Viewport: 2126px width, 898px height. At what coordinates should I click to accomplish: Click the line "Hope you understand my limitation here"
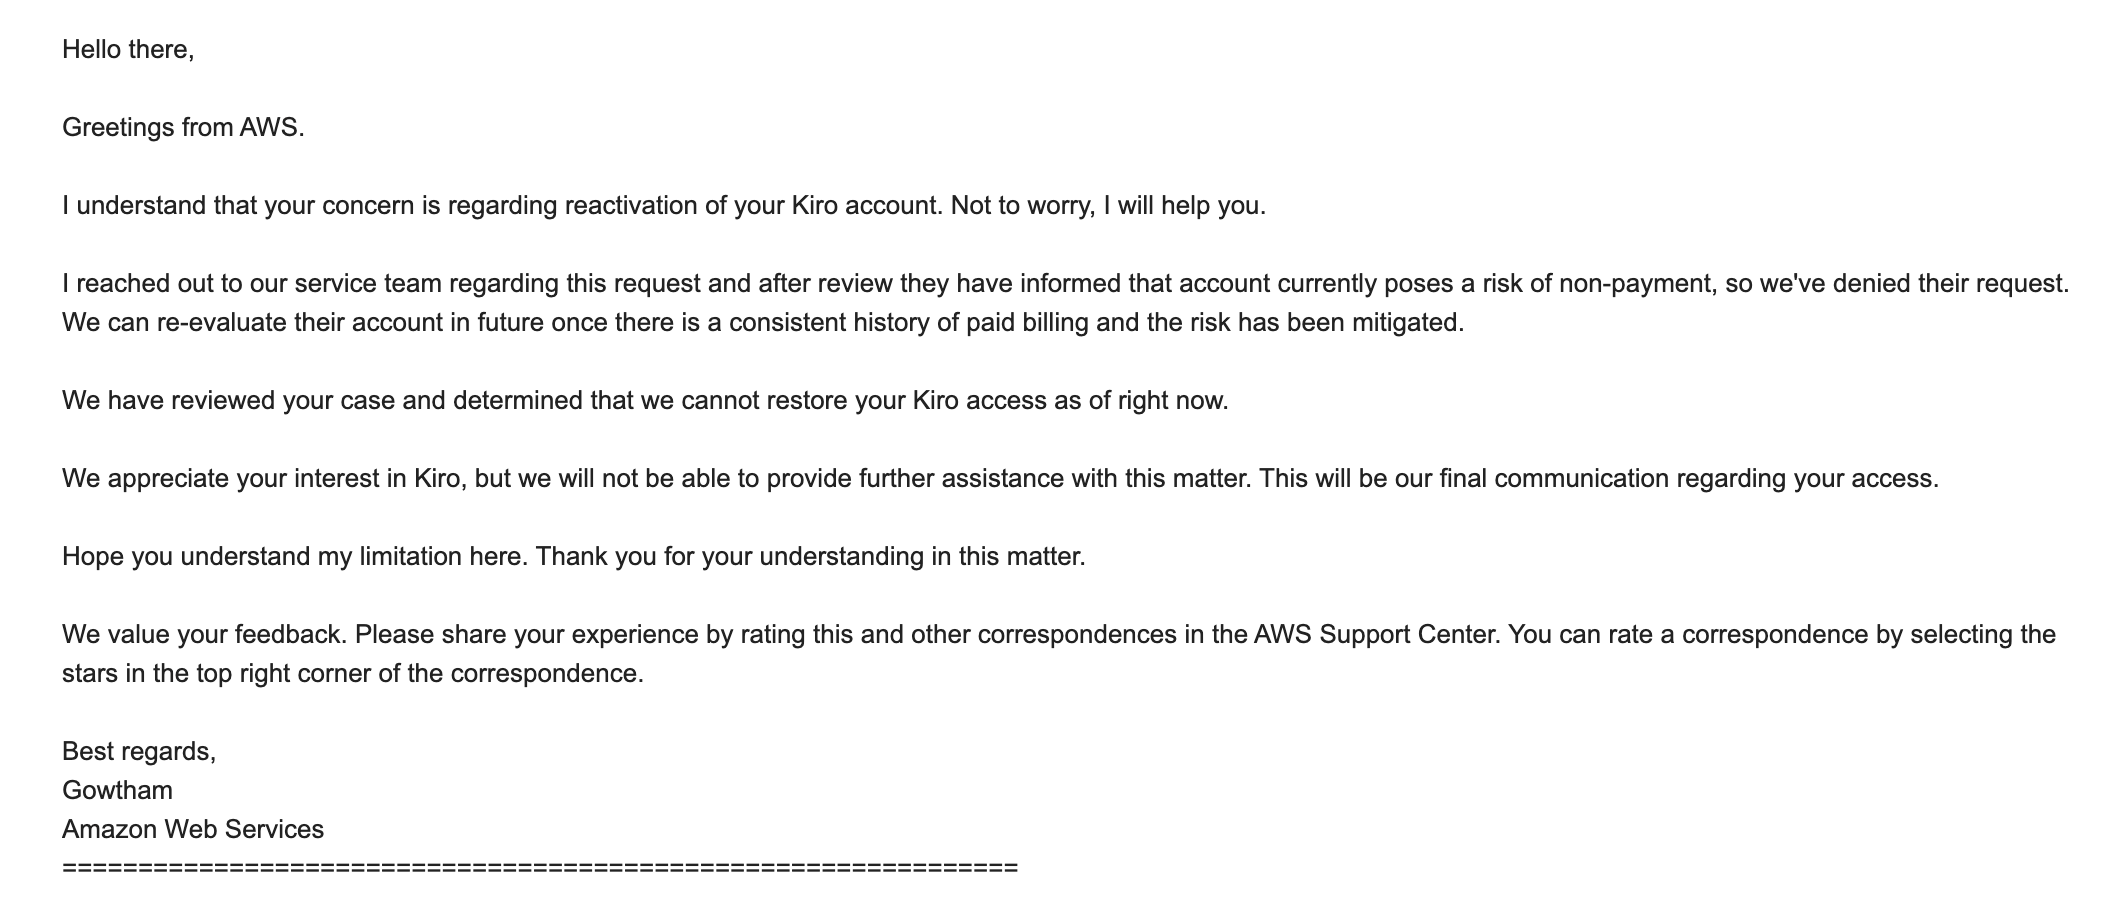294,556
